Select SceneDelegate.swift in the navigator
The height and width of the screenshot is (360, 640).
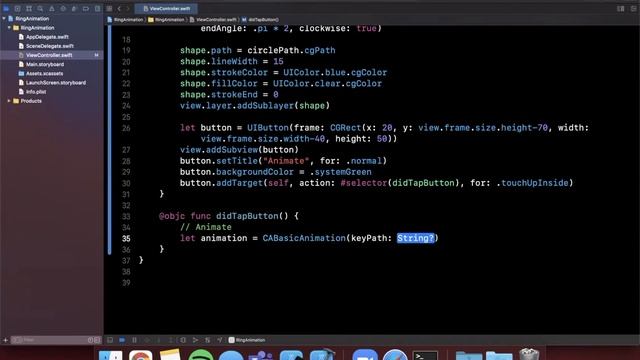(x=49, y=46)
